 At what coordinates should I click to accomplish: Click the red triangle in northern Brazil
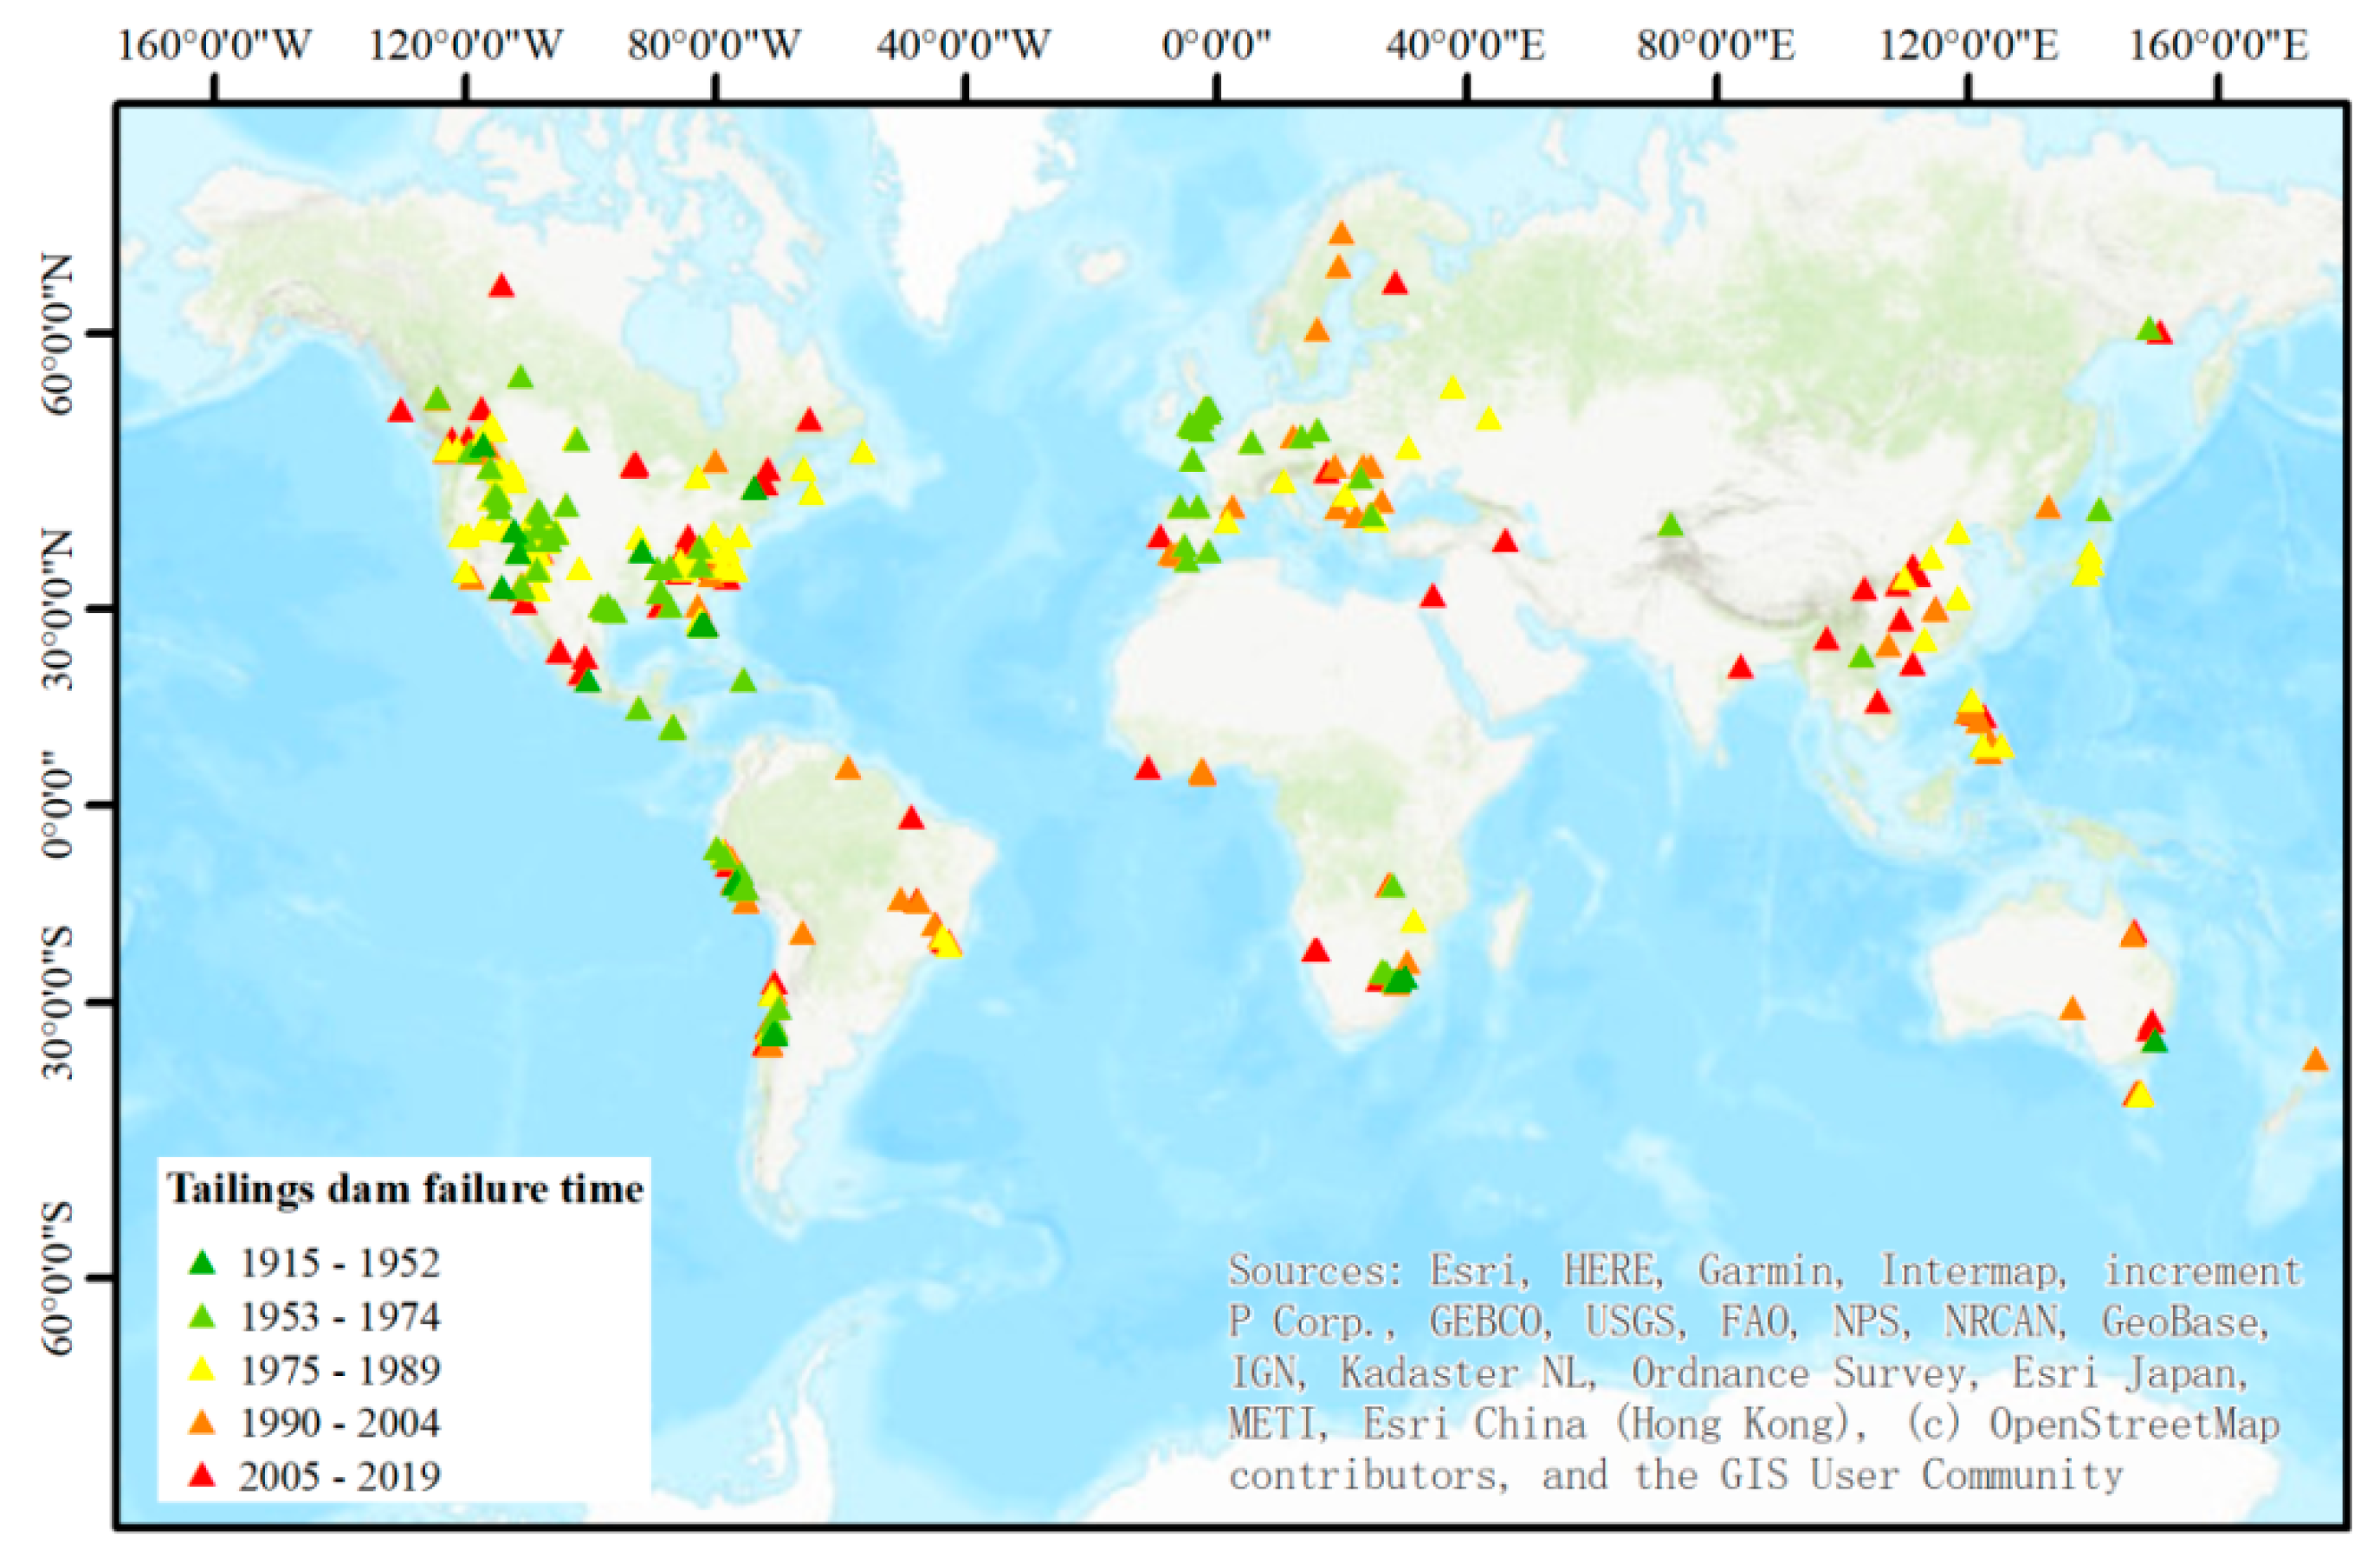pos(910,819)
